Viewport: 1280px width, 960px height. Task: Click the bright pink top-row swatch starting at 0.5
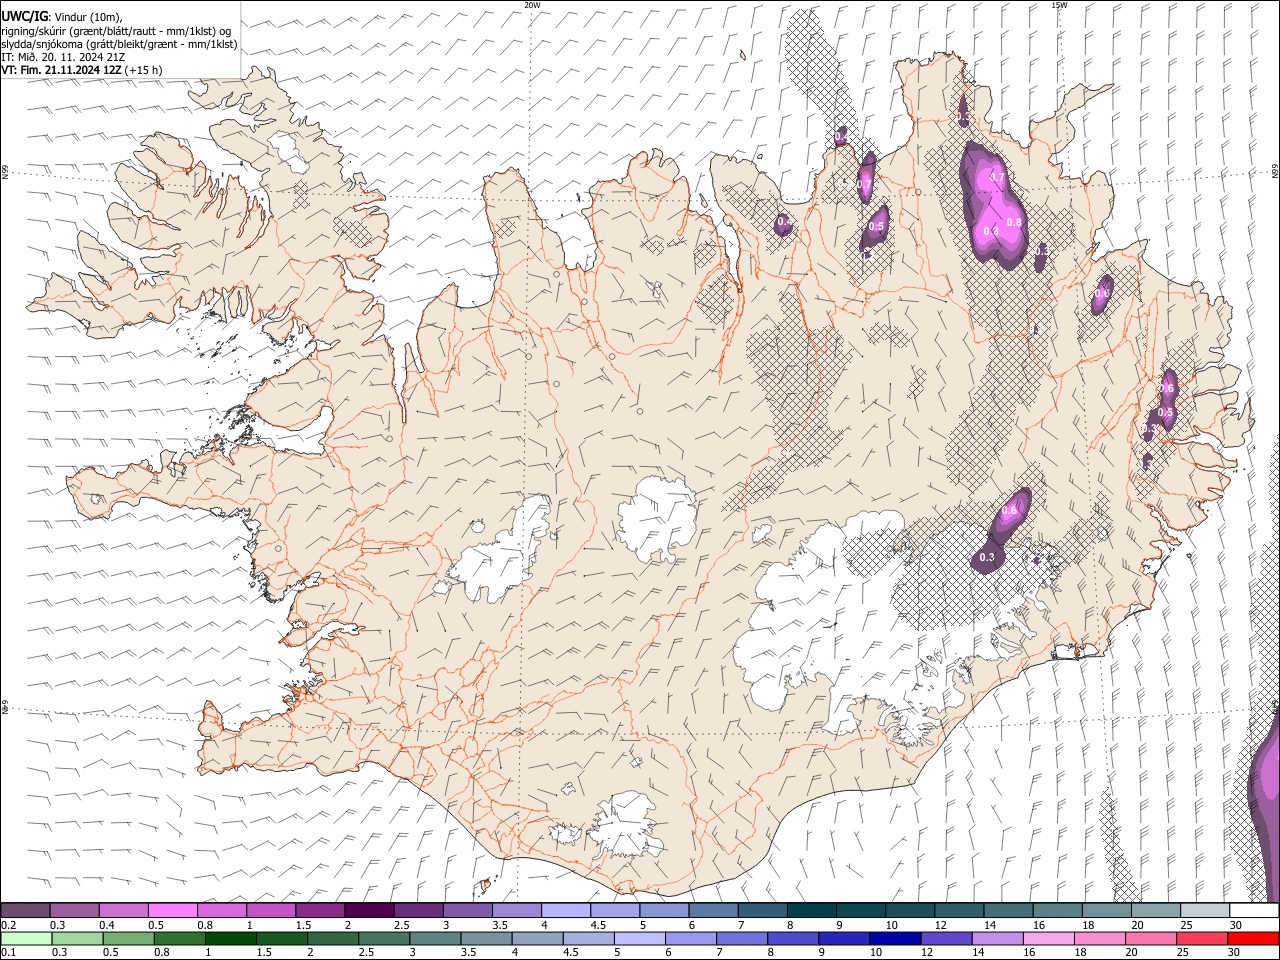(173, 910)
